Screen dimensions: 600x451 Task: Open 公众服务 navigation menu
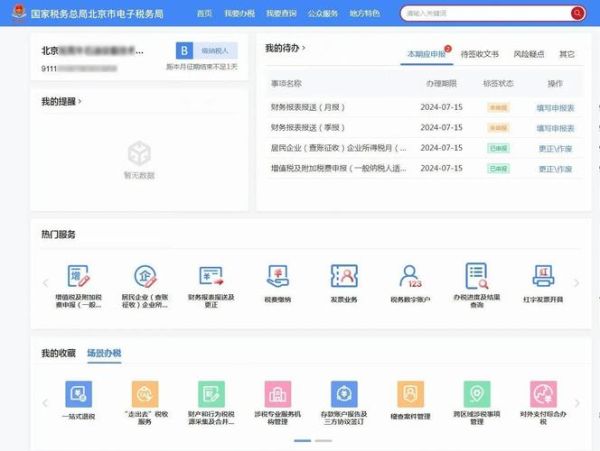323,13
